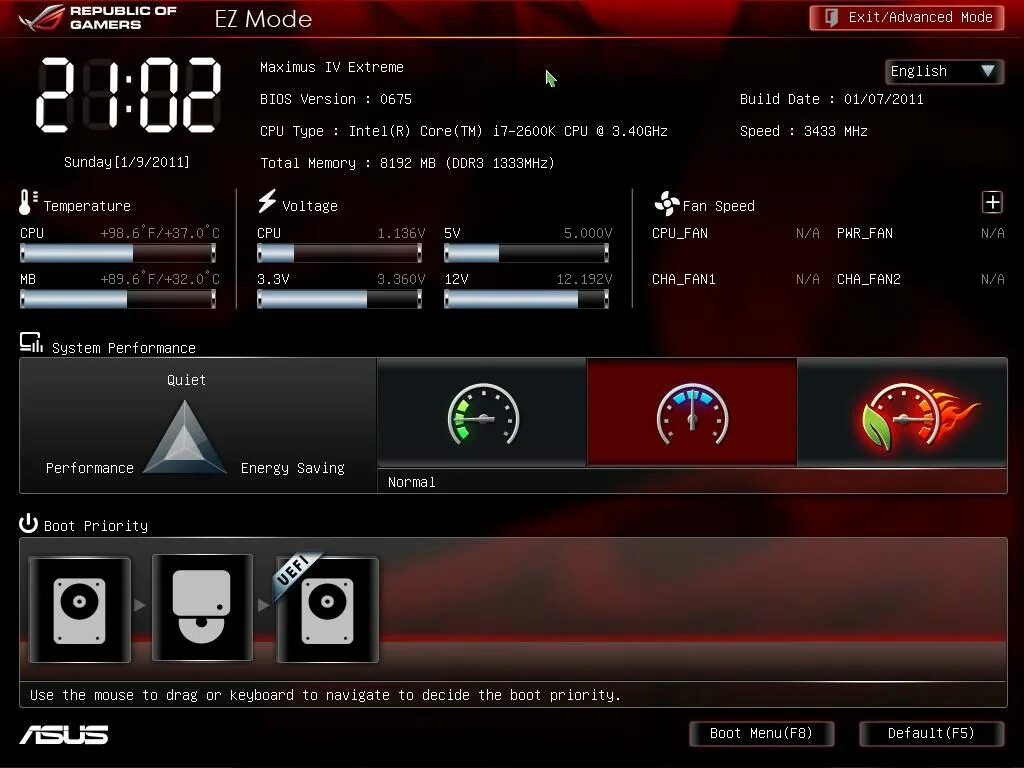
Task: Open the English language dropdown
Action: 944,71
